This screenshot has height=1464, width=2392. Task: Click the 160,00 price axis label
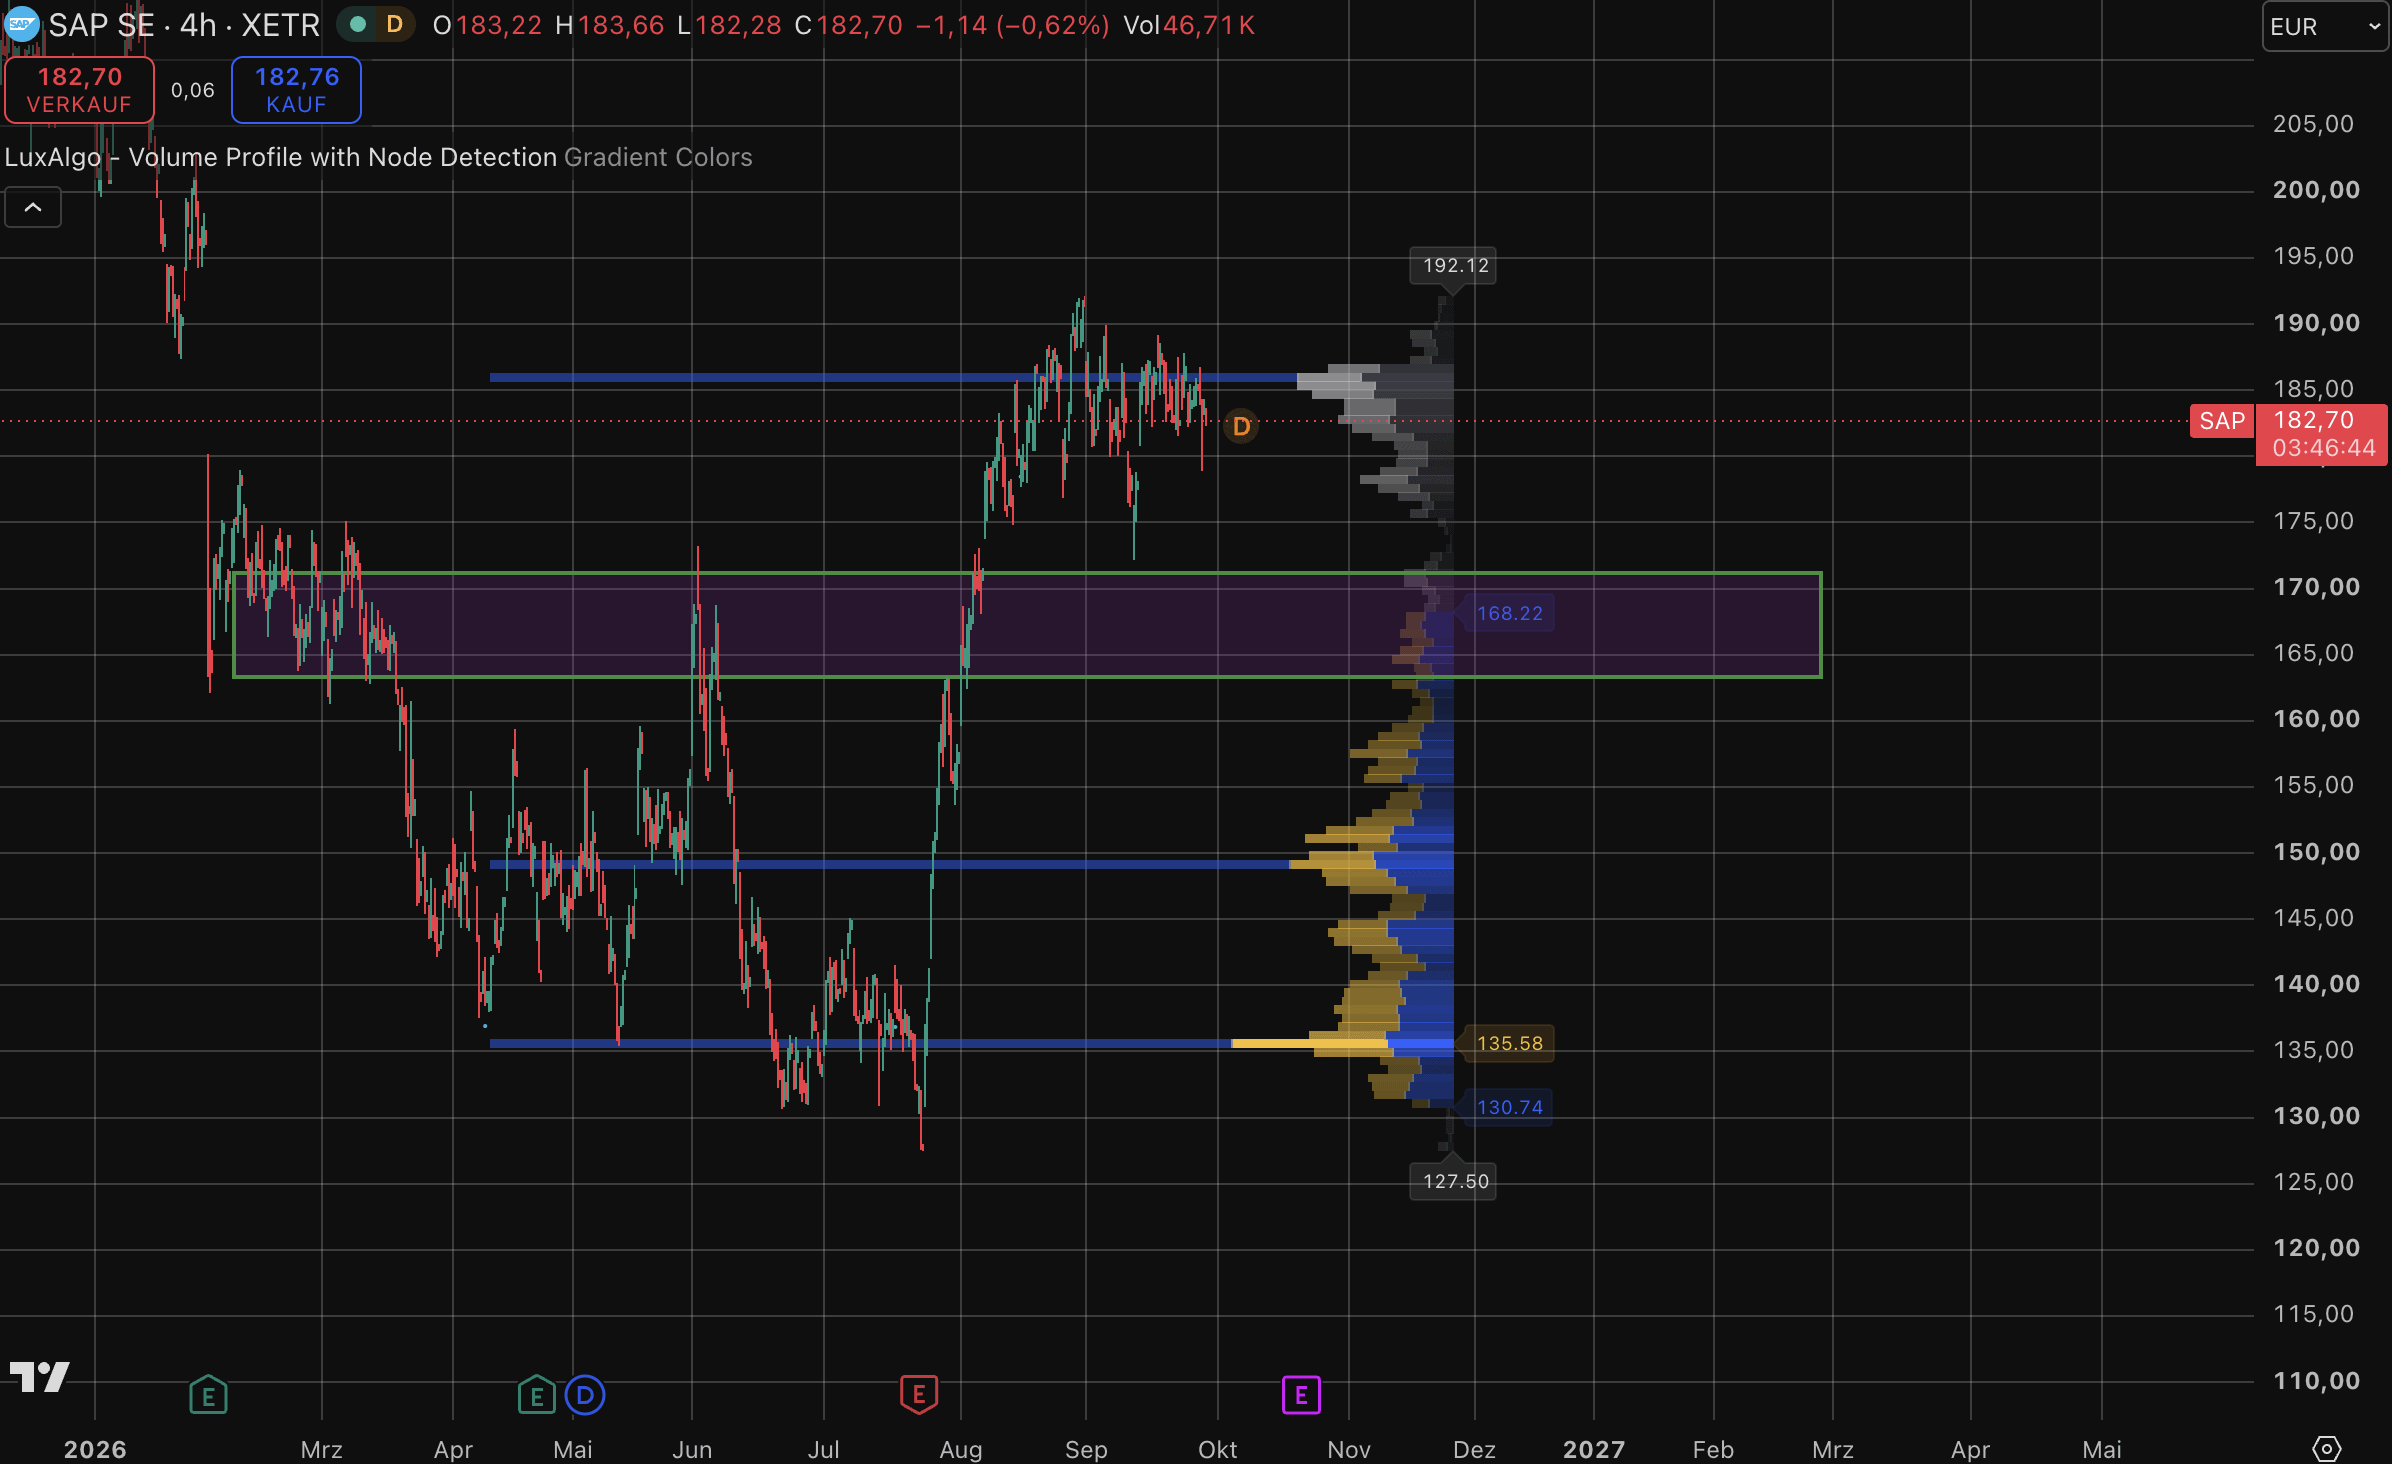(x=2316, y=719)
